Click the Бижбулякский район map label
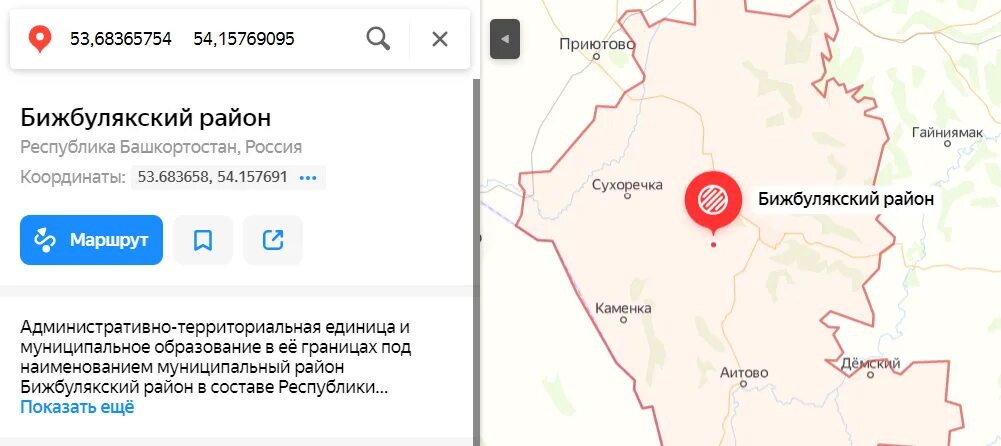The image size is (1001, 446). (x=846, y=199)
